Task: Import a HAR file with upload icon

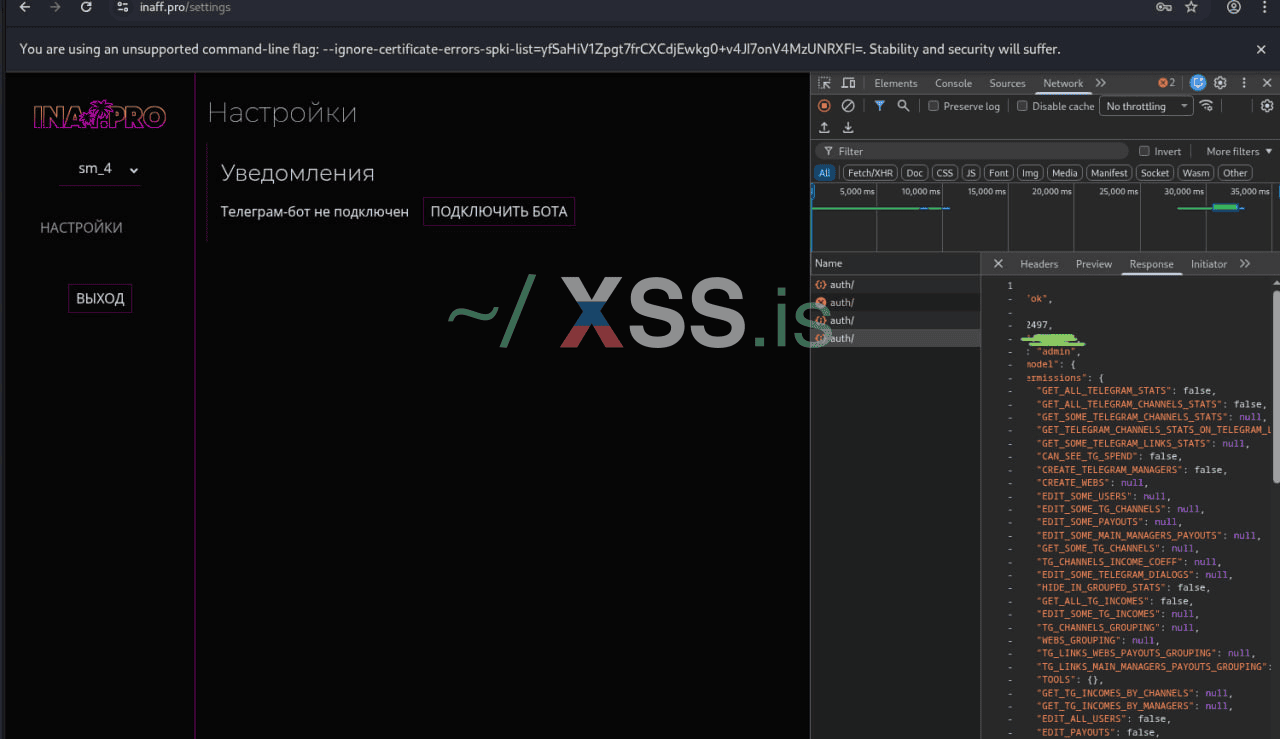Action: (x=824, y=128)
